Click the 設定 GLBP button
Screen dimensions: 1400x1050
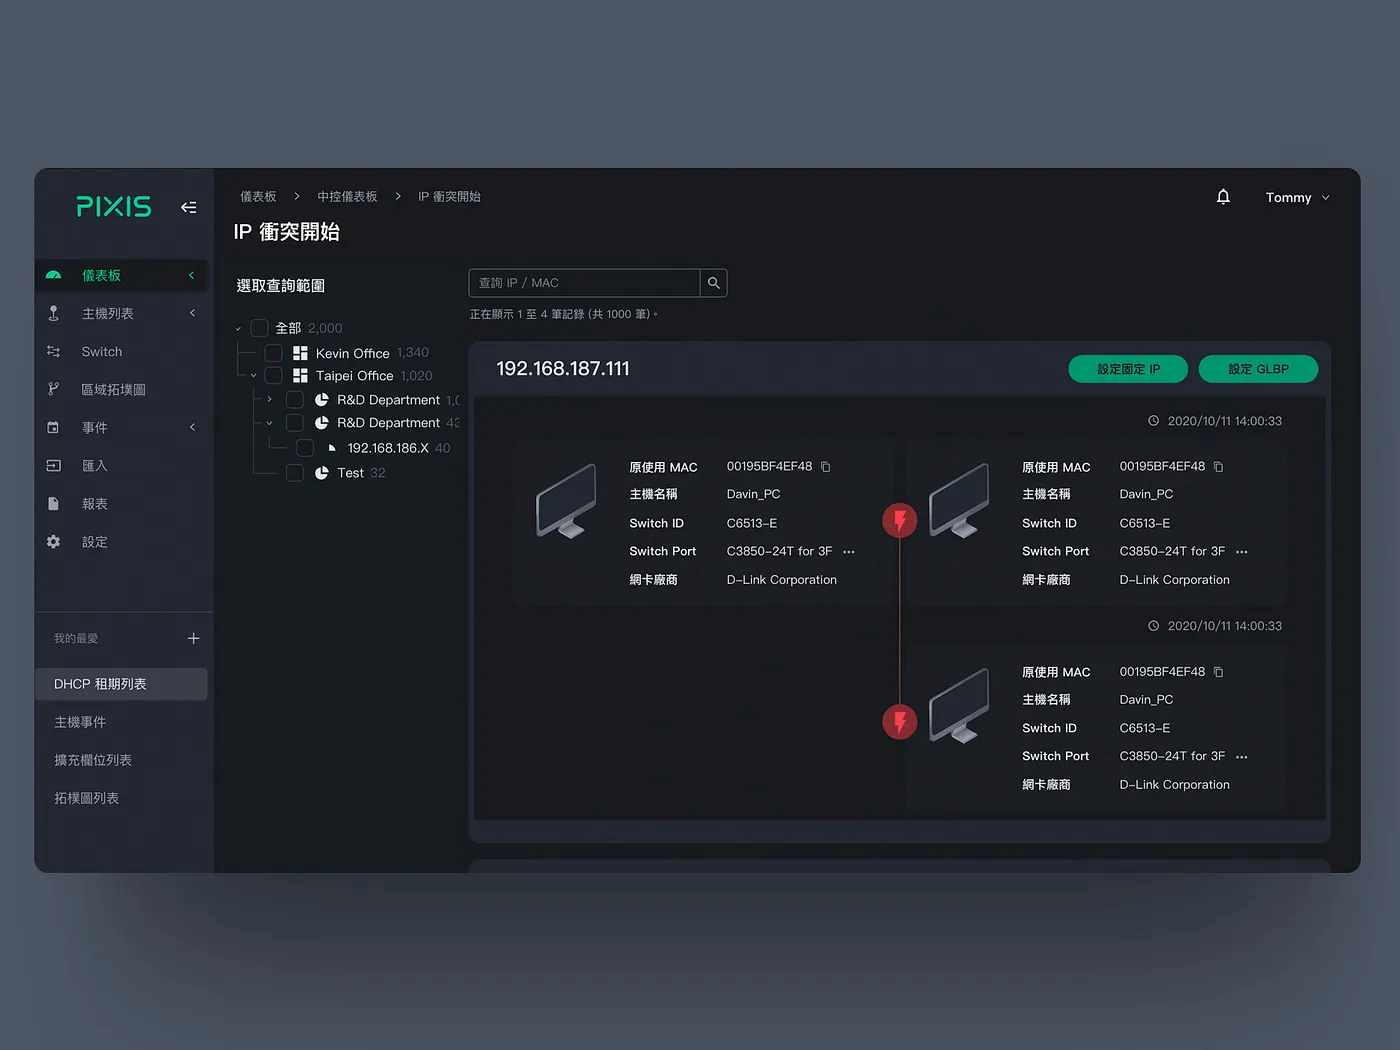[1257, 369]
